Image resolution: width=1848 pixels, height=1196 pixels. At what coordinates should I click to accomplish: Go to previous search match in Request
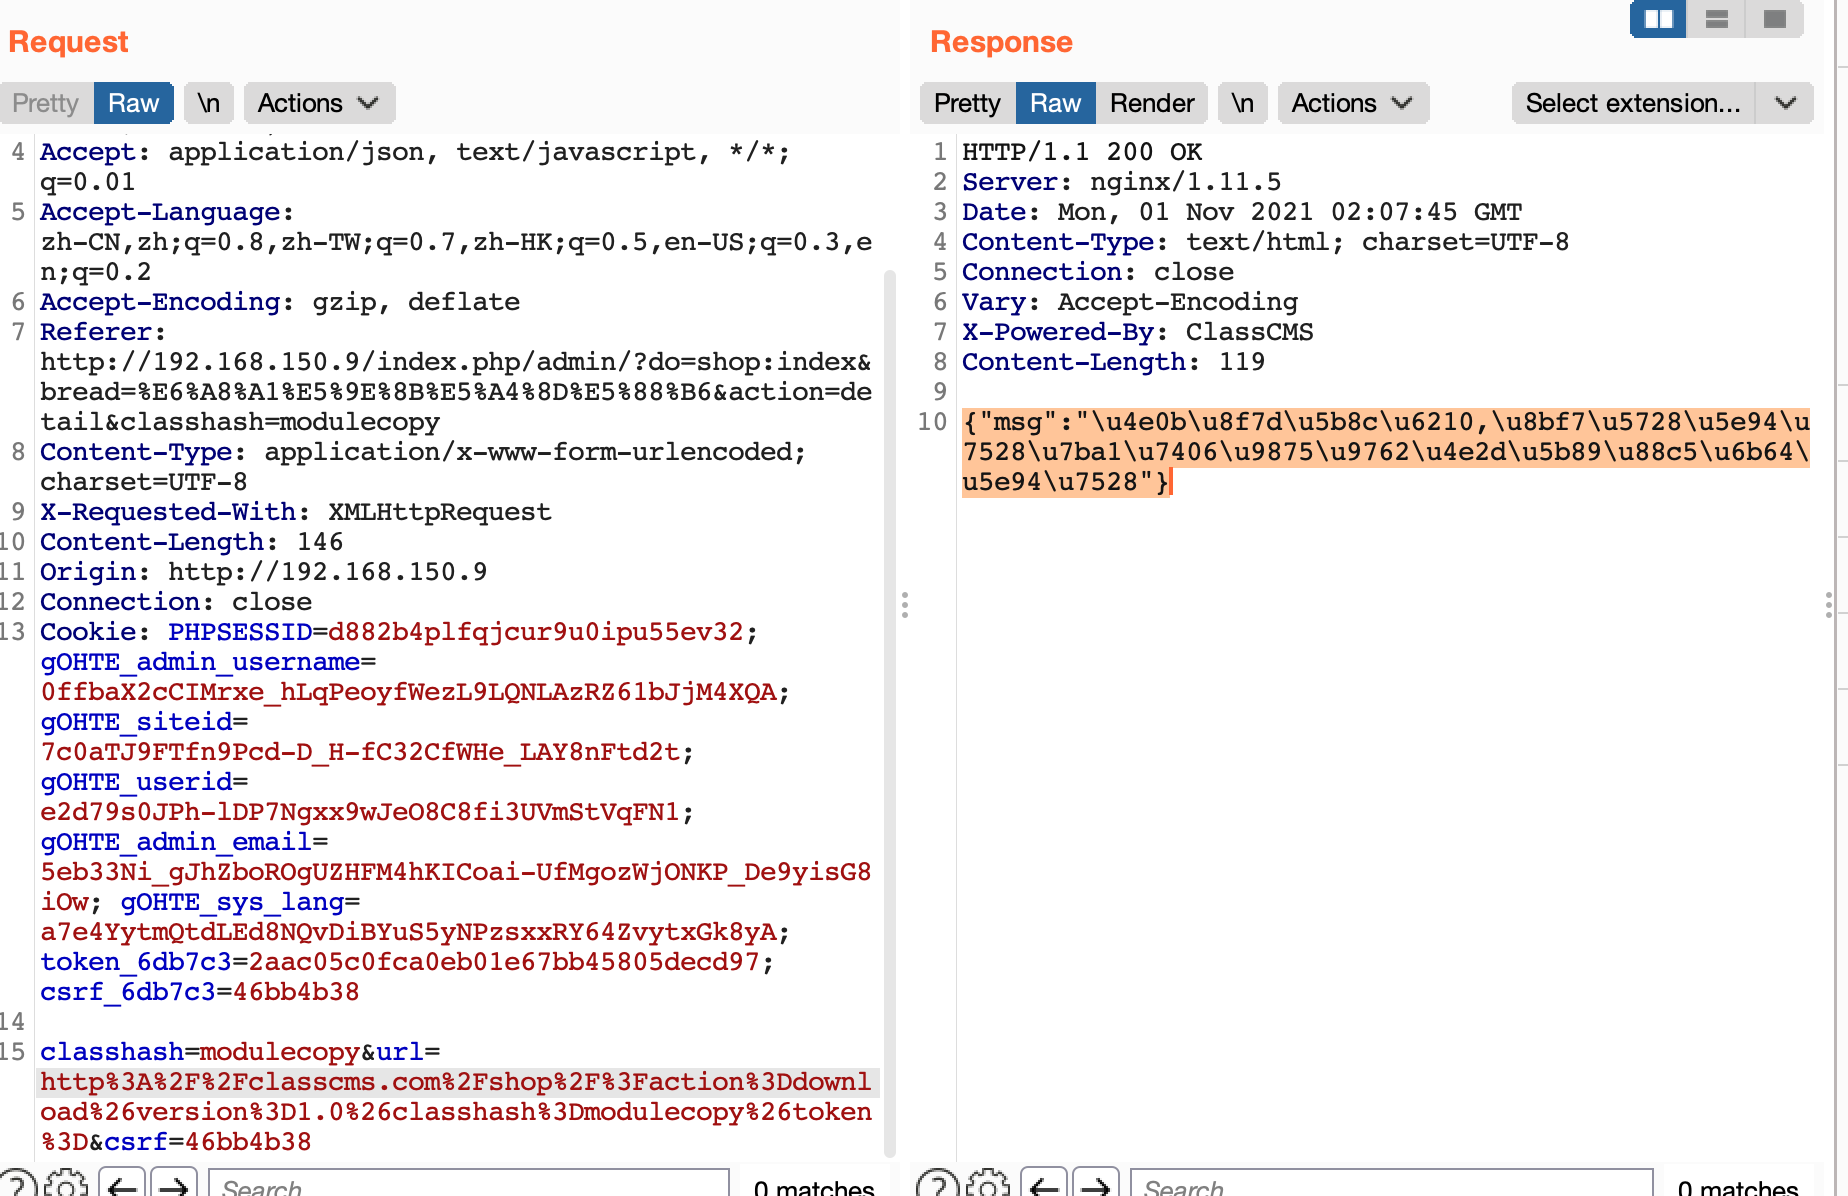click(x=122, y=1185)
